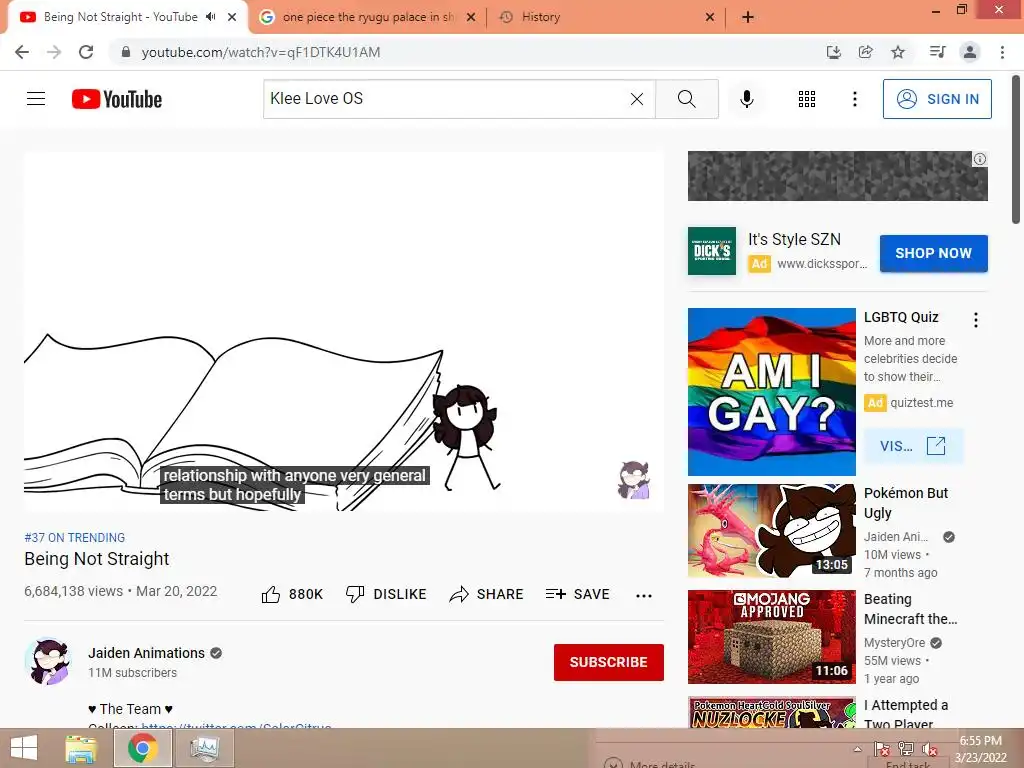Go to YouTube home via logo

pos(117,99)
